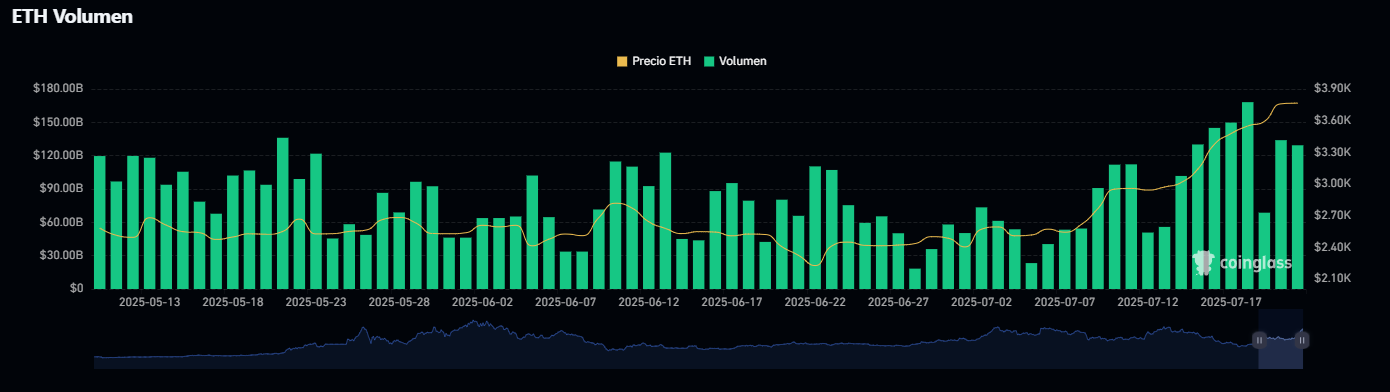Screen dimensions: 1390x392
Task: Click the $30.00B volume axis label
Action: pos(61,255)
